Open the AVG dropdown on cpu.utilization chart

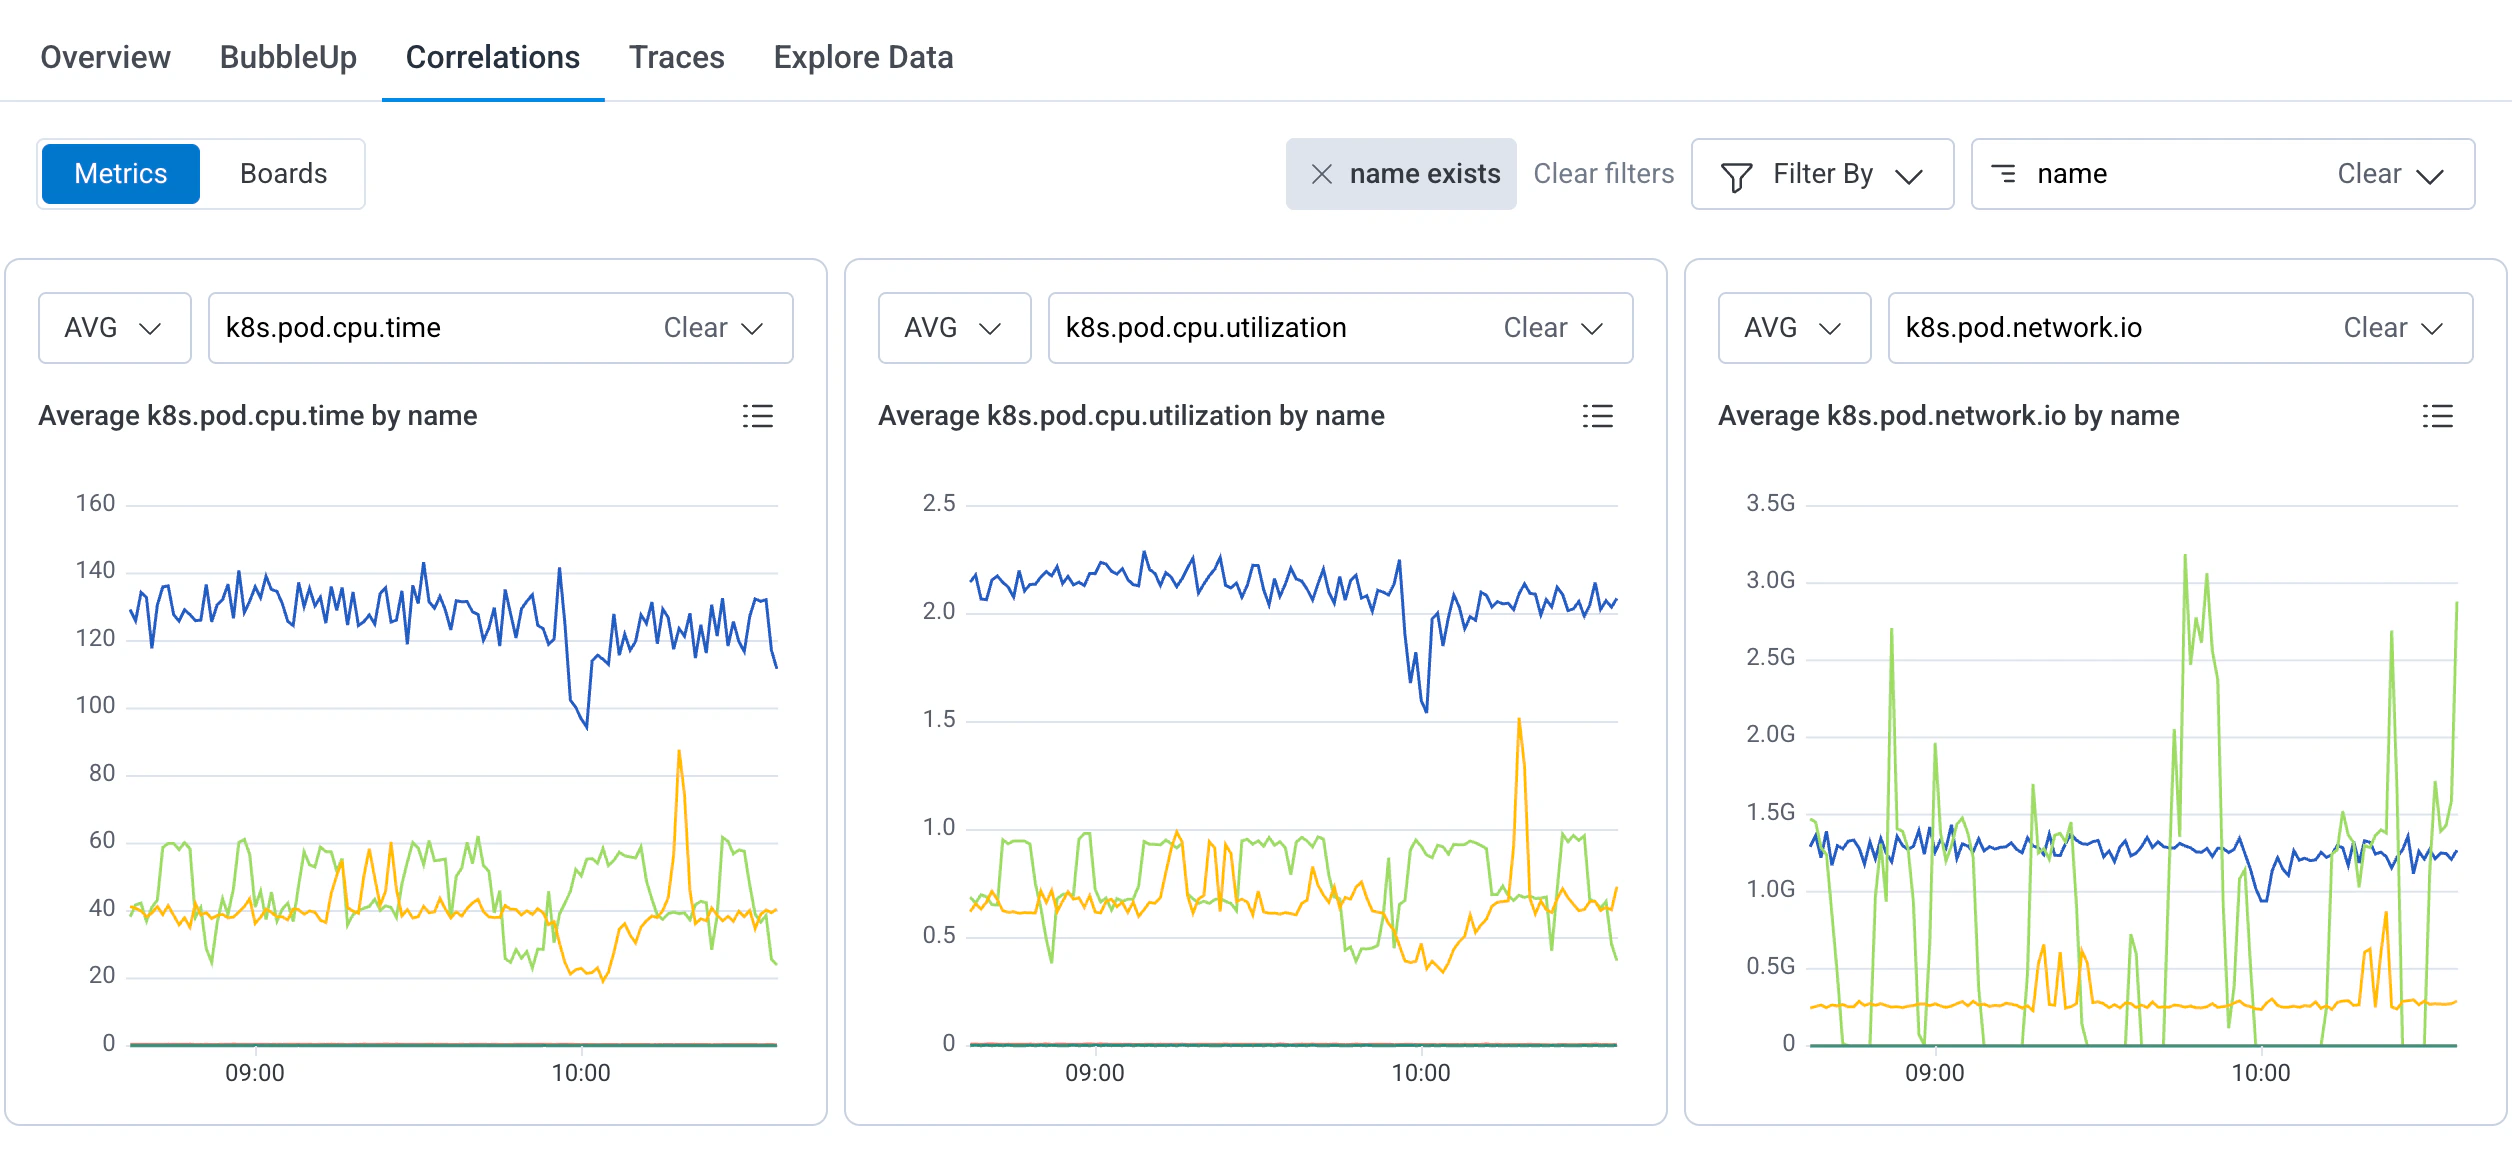click(954, 327)
